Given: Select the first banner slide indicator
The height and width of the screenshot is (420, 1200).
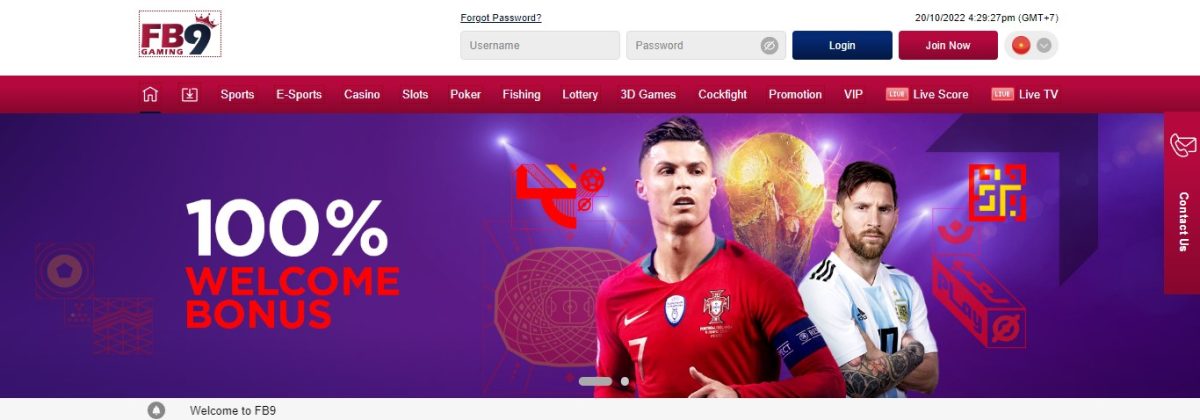Looking at the screenshot, I should 596,381.
